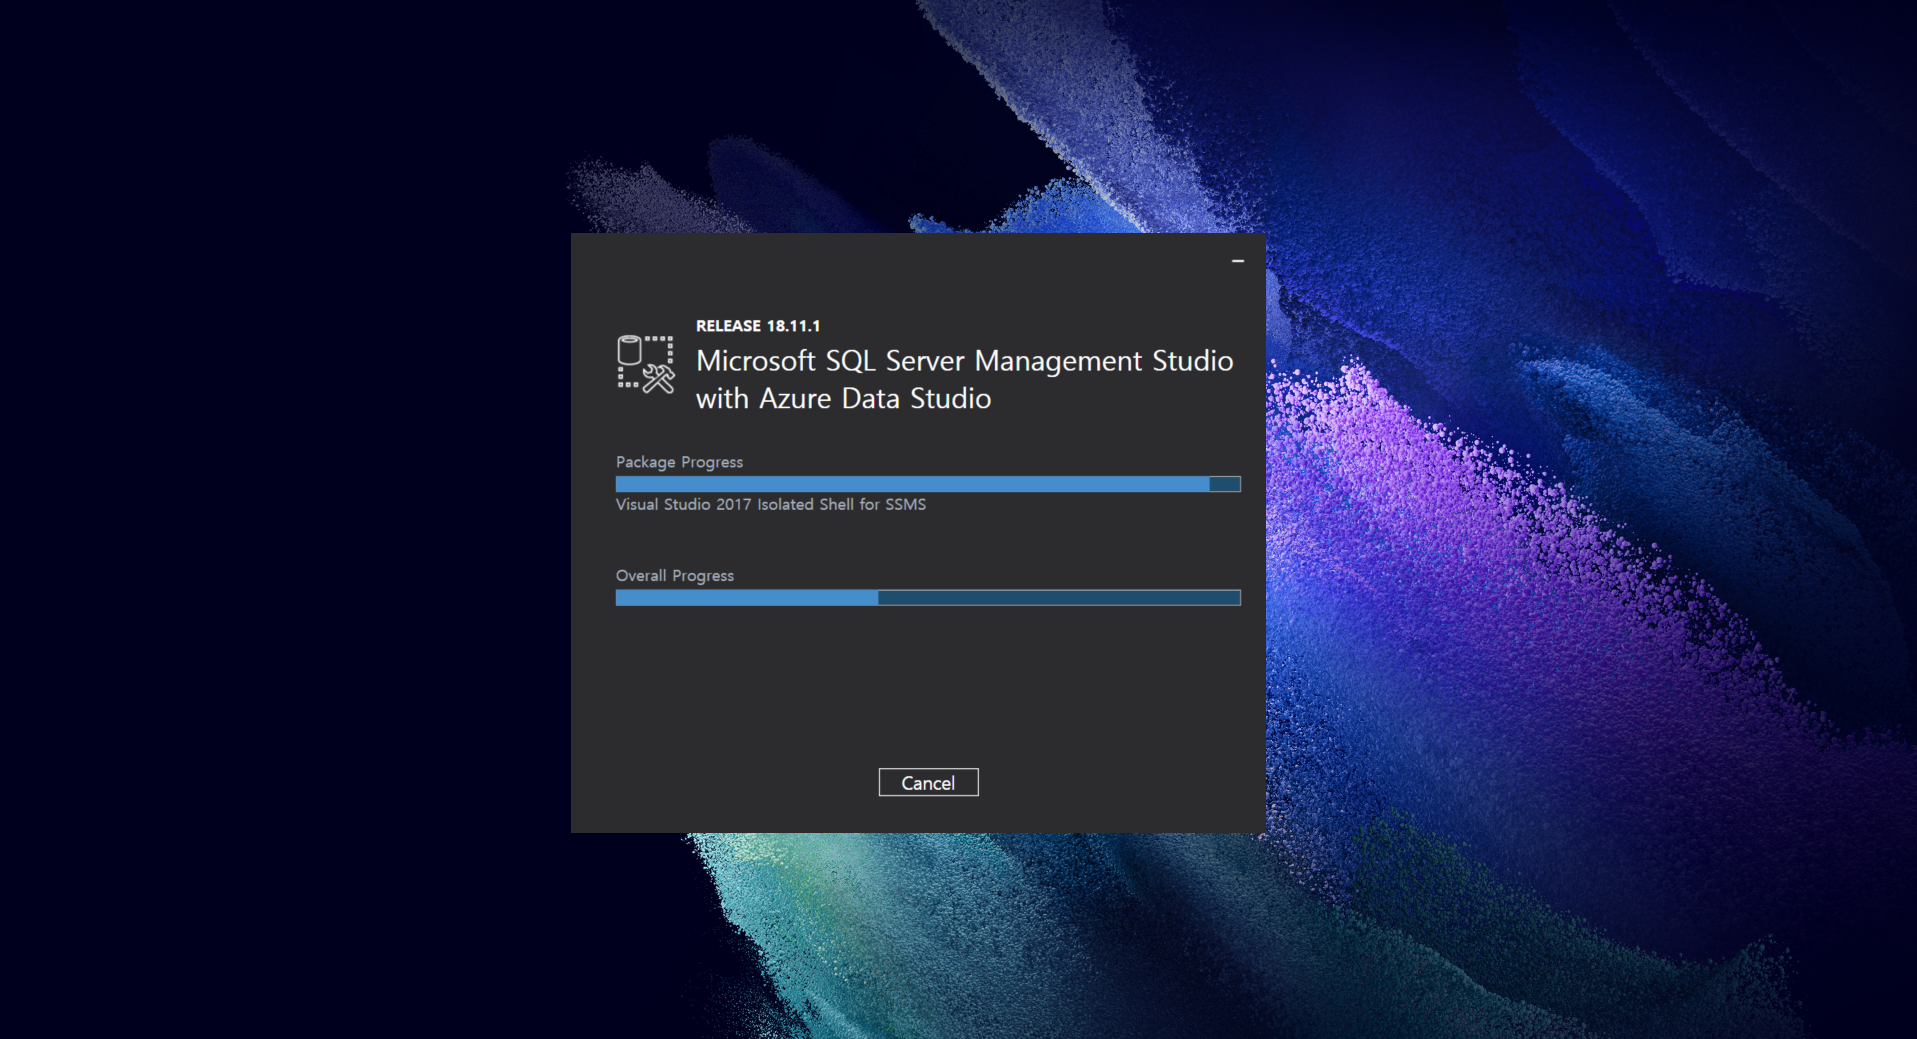Click the 'with Azure Data Studio' subtitle

[x=843, y=398]
